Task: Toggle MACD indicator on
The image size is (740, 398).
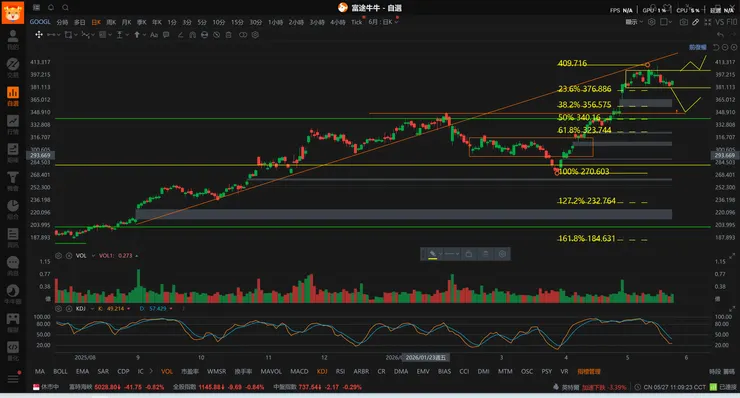Action: [x=299, y=372]
